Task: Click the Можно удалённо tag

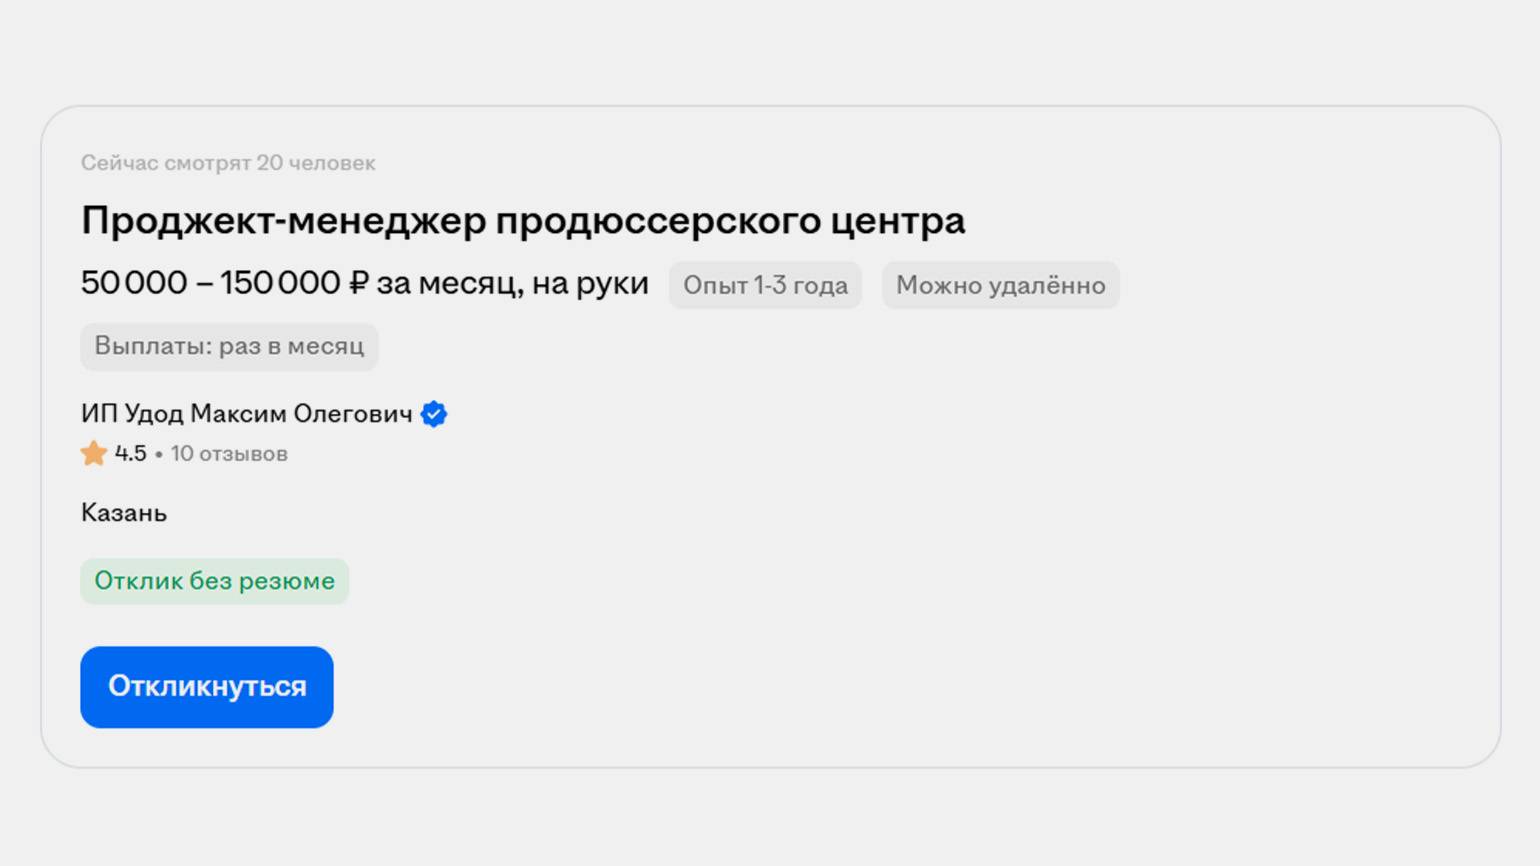Action: click(x=1000, y=286)
